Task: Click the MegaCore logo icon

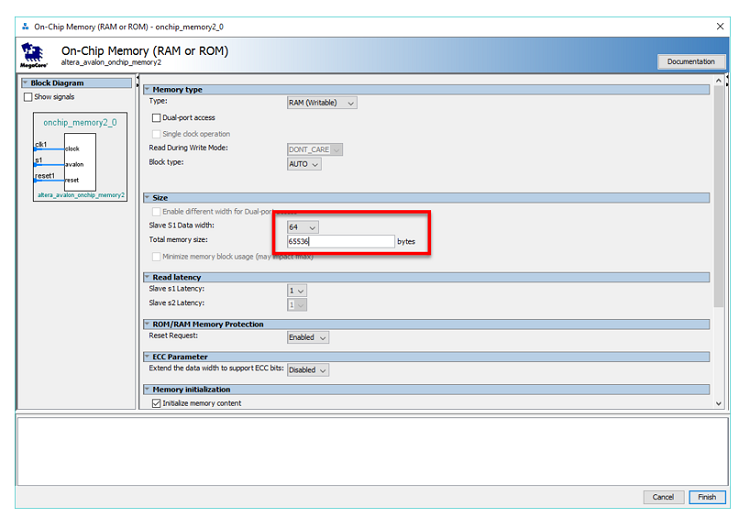Action: (30, 54)
